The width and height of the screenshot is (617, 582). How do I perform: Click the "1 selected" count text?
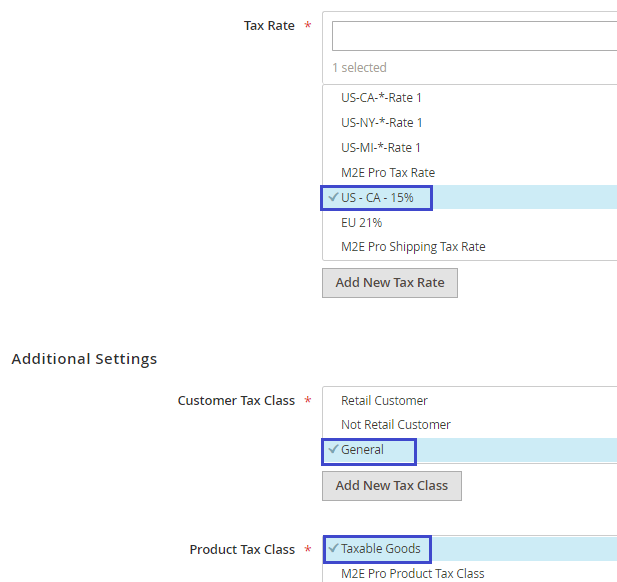pyautogui.click(x=359, y=68)
